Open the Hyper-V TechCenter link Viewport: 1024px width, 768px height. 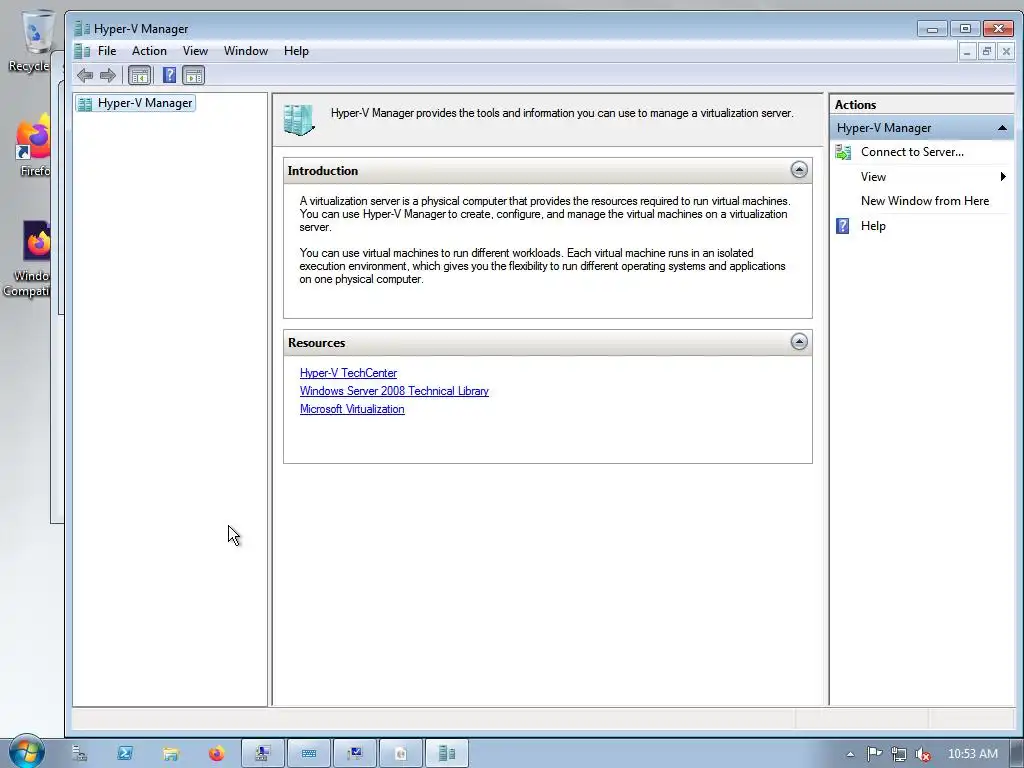[x=348, y=373]
